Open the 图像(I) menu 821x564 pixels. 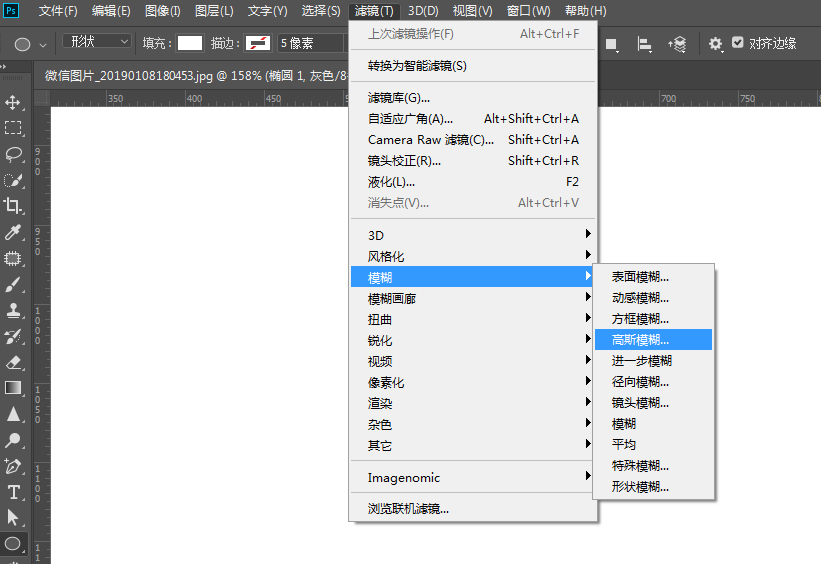(x=162, y=11)
